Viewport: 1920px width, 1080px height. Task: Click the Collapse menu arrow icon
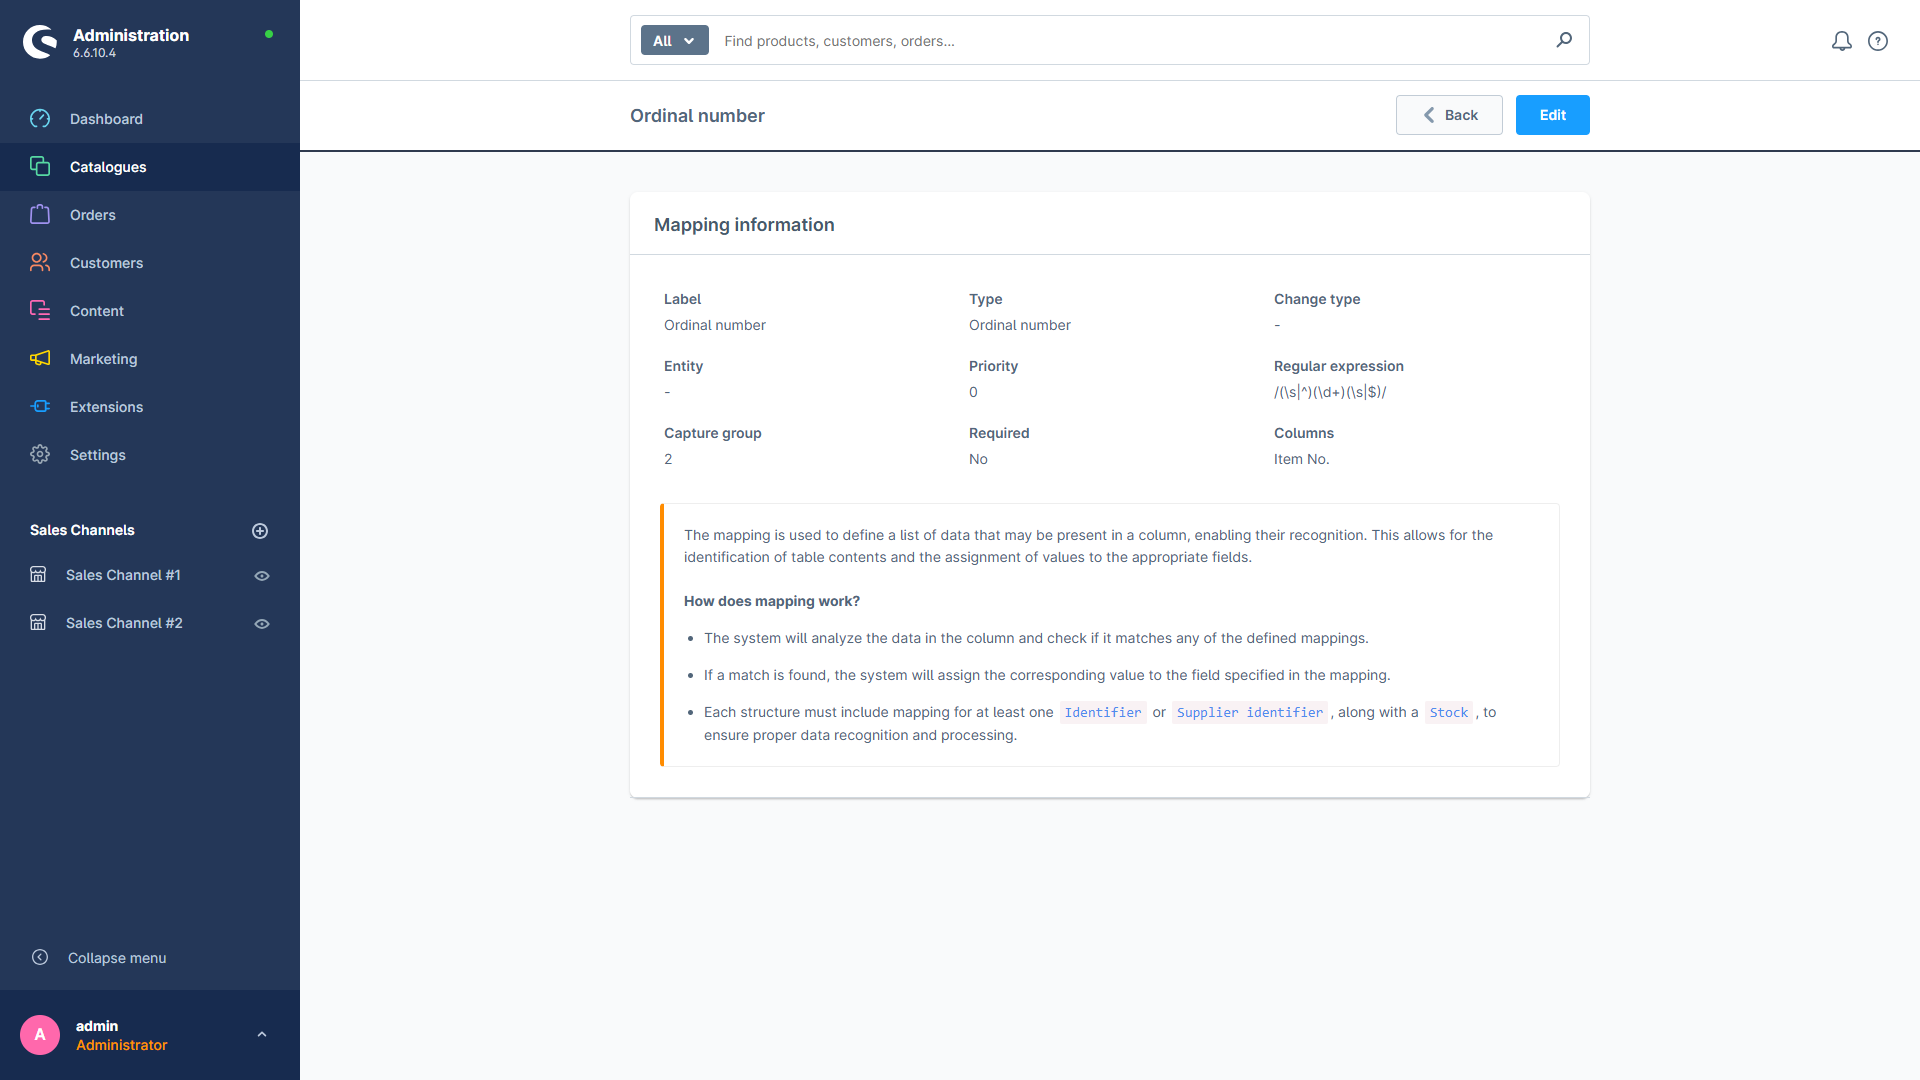40,958
